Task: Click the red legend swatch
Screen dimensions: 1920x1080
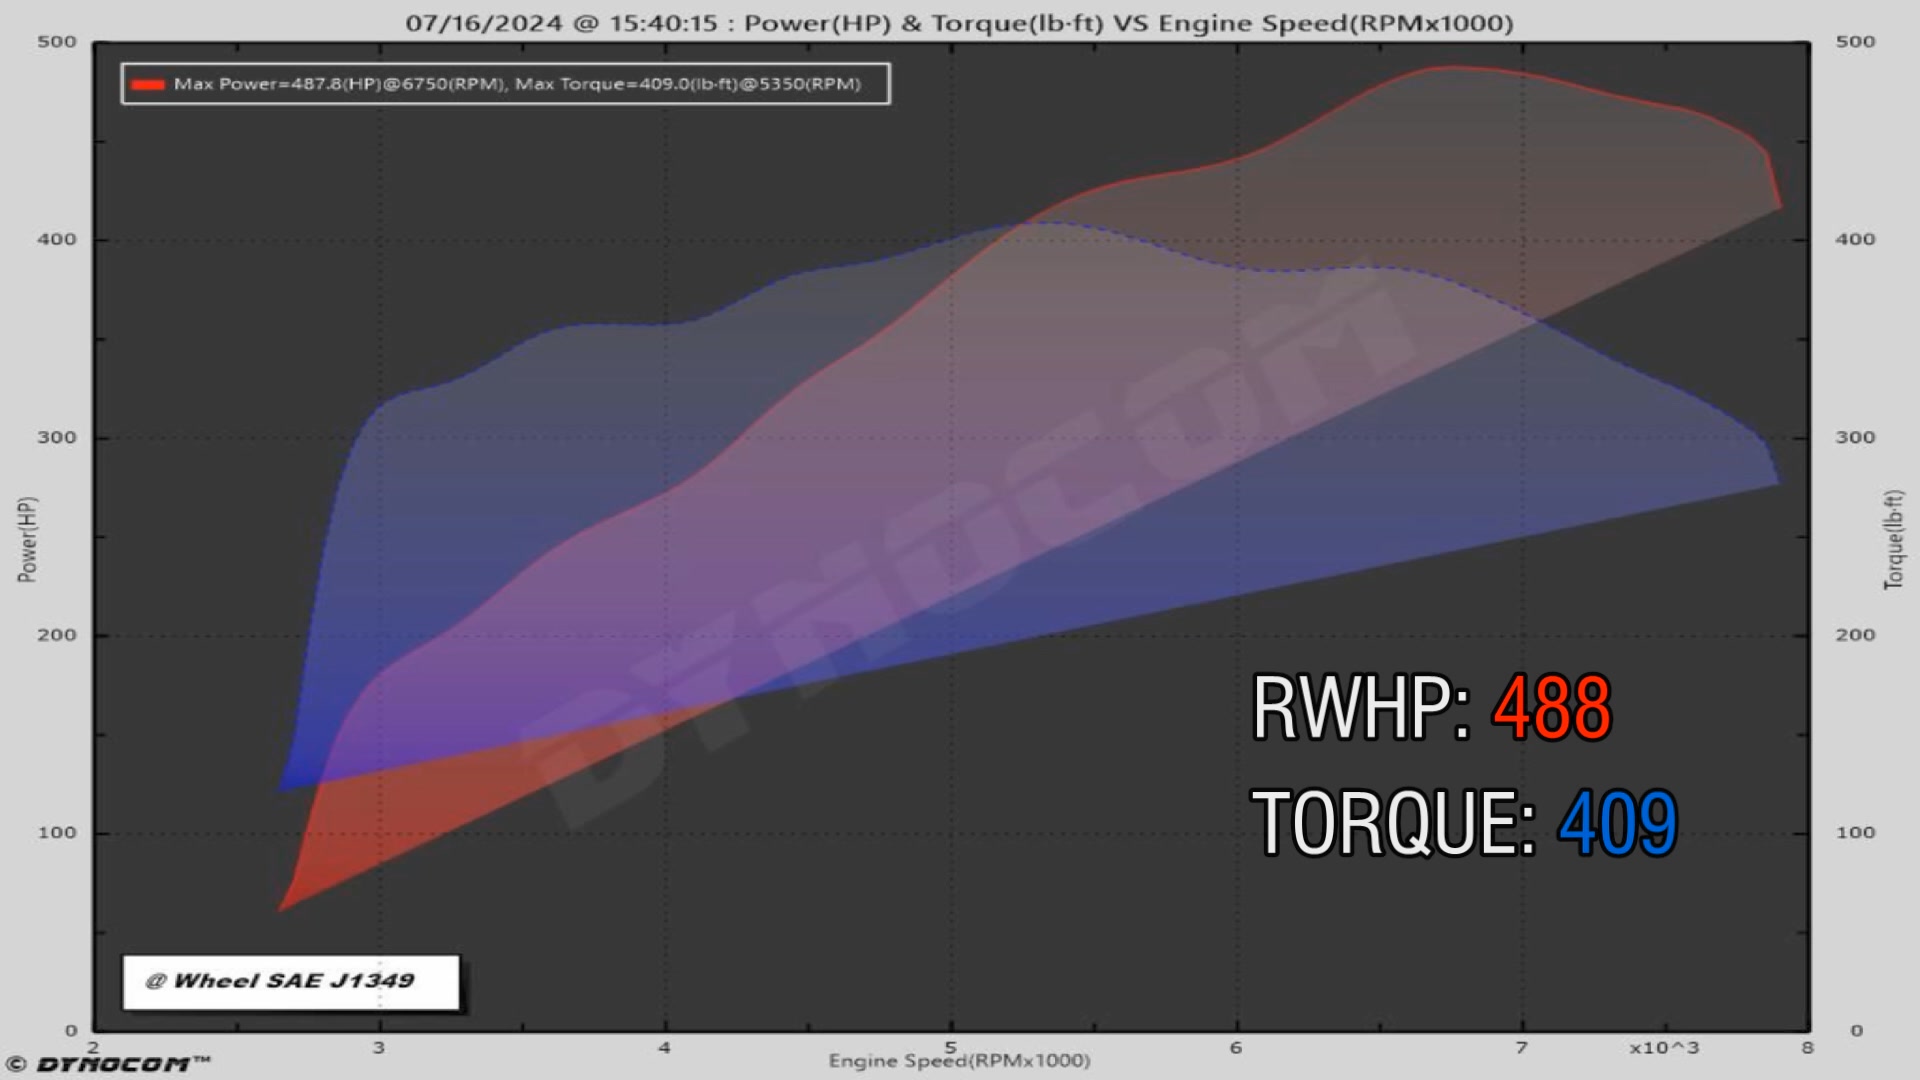Action: tap(148, 84)
